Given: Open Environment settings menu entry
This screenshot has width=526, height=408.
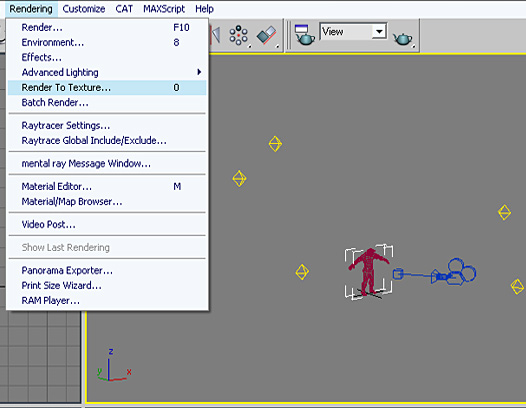Looking at the screenshot, I should (107, 43).
